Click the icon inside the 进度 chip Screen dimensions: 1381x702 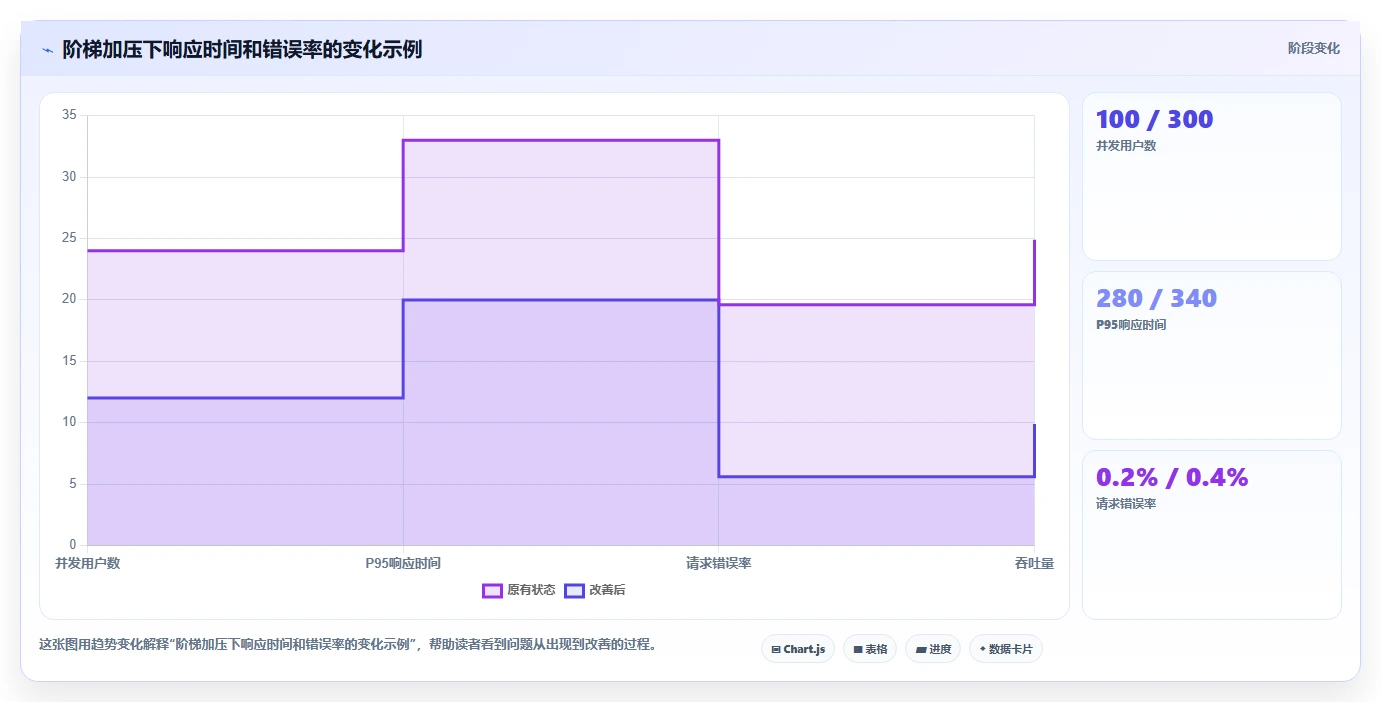pyautogui.click(x=920, y=649)
